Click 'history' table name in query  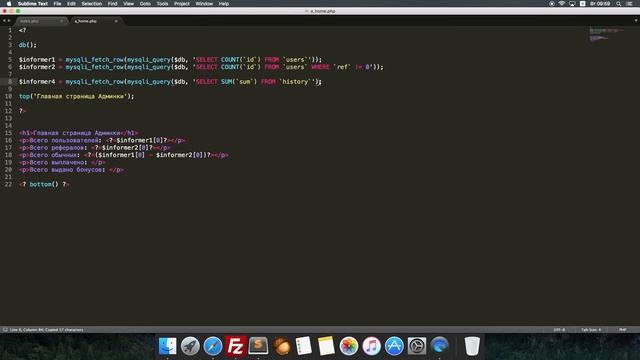tap(295, 82)
